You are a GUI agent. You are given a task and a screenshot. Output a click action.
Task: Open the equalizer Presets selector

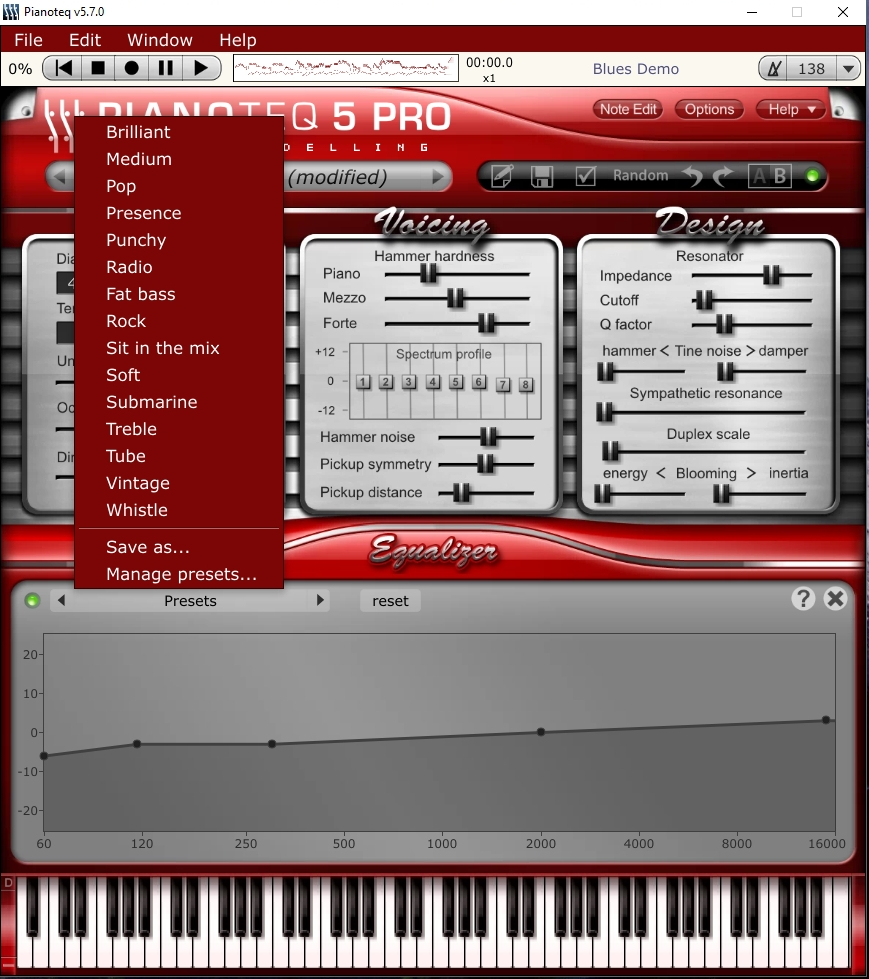[190, 601]
